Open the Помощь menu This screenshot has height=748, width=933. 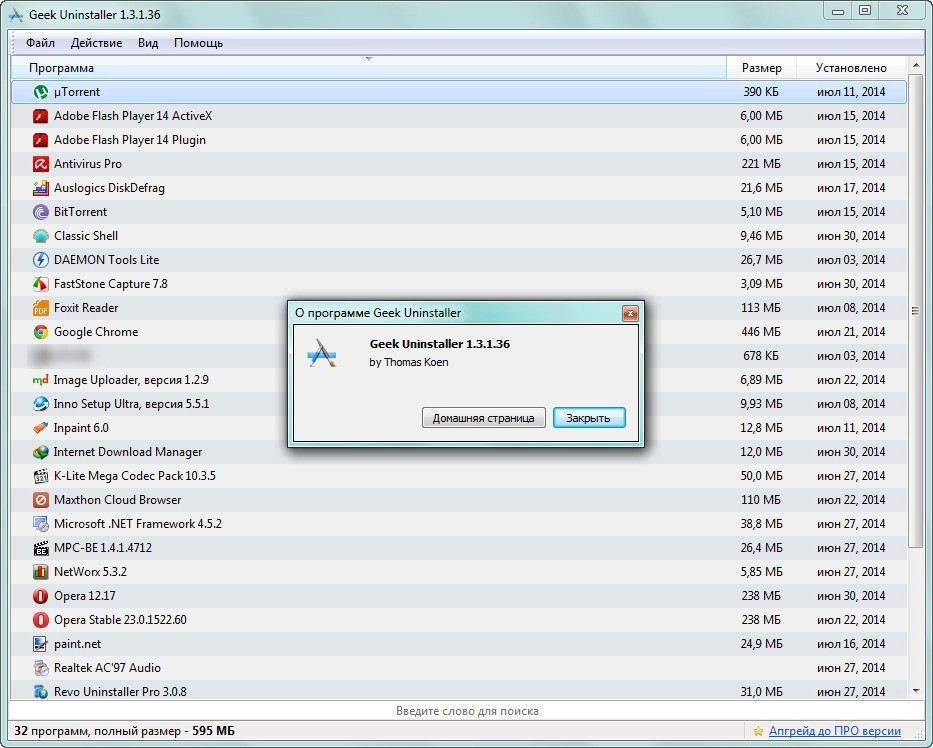[198, 43]
